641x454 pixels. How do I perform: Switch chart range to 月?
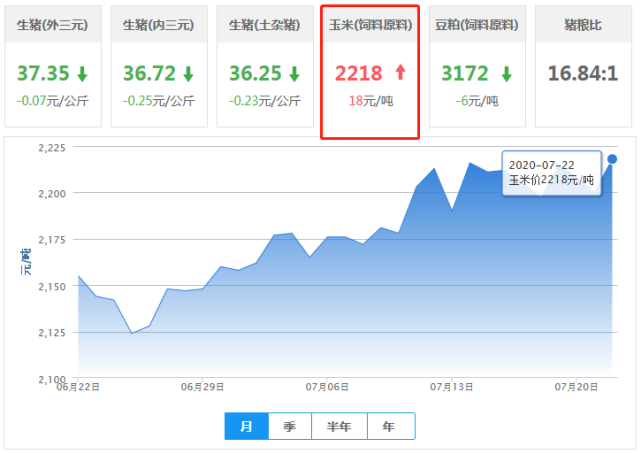click(x=247, y=426)
